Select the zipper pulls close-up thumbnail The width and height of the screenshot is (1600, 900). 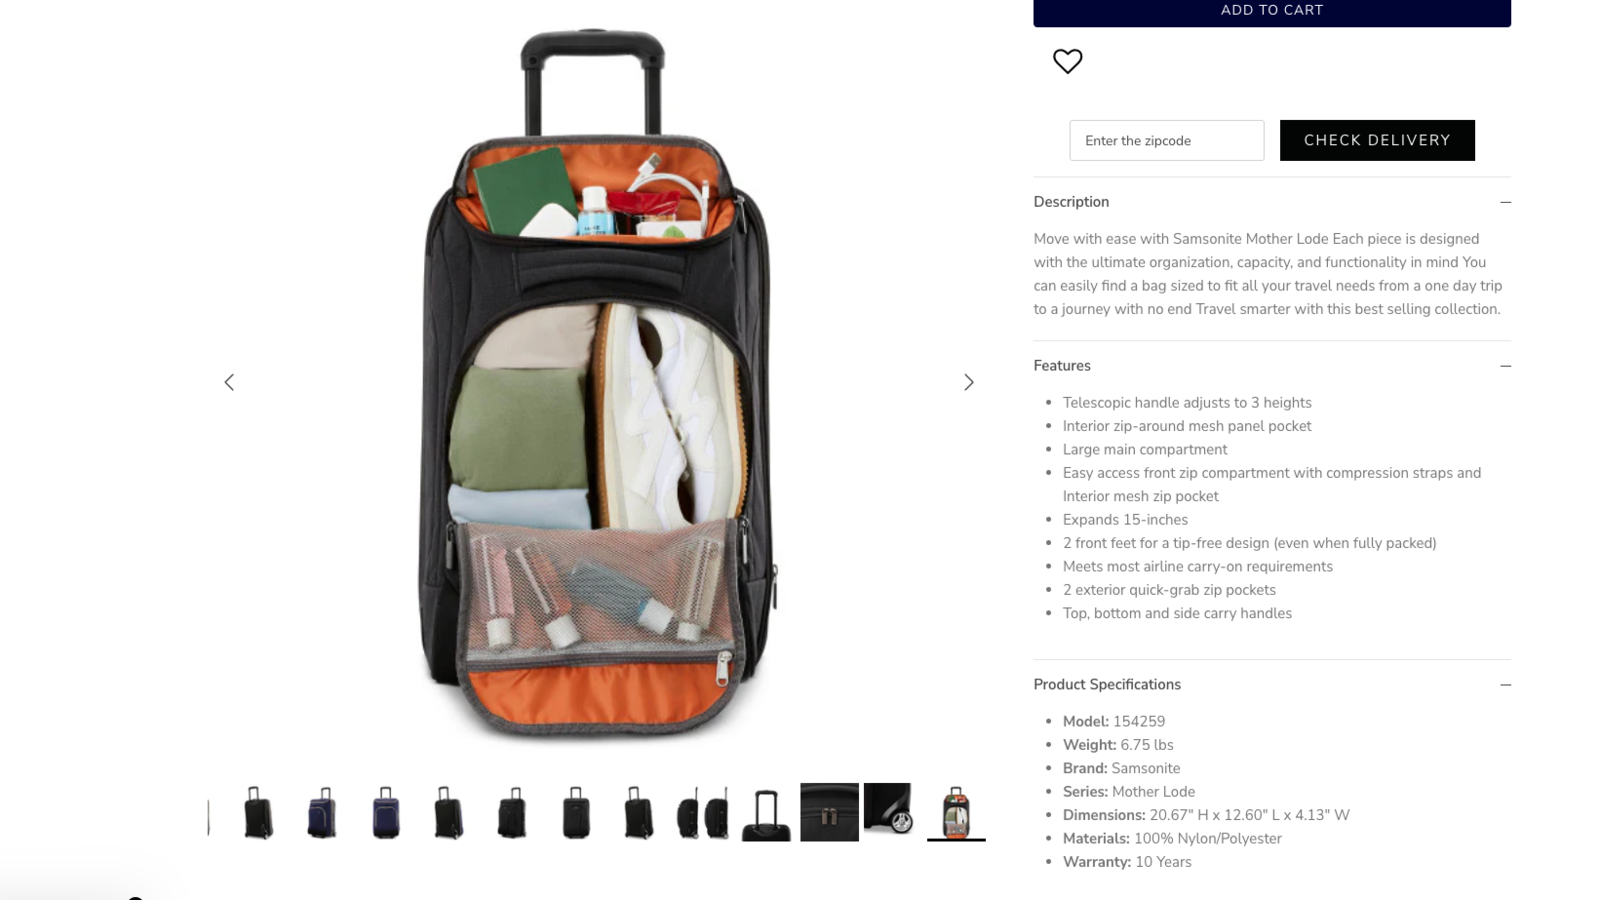[829, 812]
